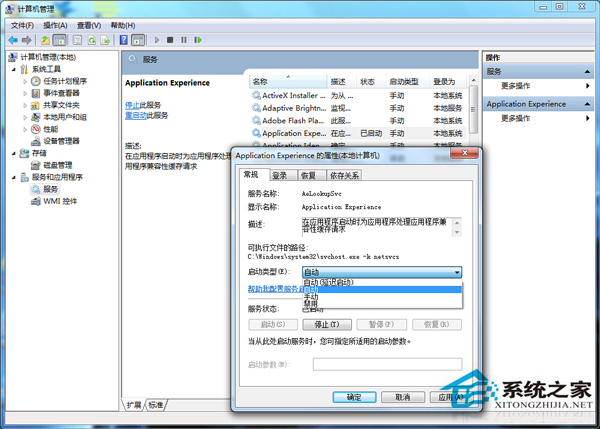
Task: Collapse the 服务和应用程序 node
Action: pyautogui.click(x=14, y=178)
